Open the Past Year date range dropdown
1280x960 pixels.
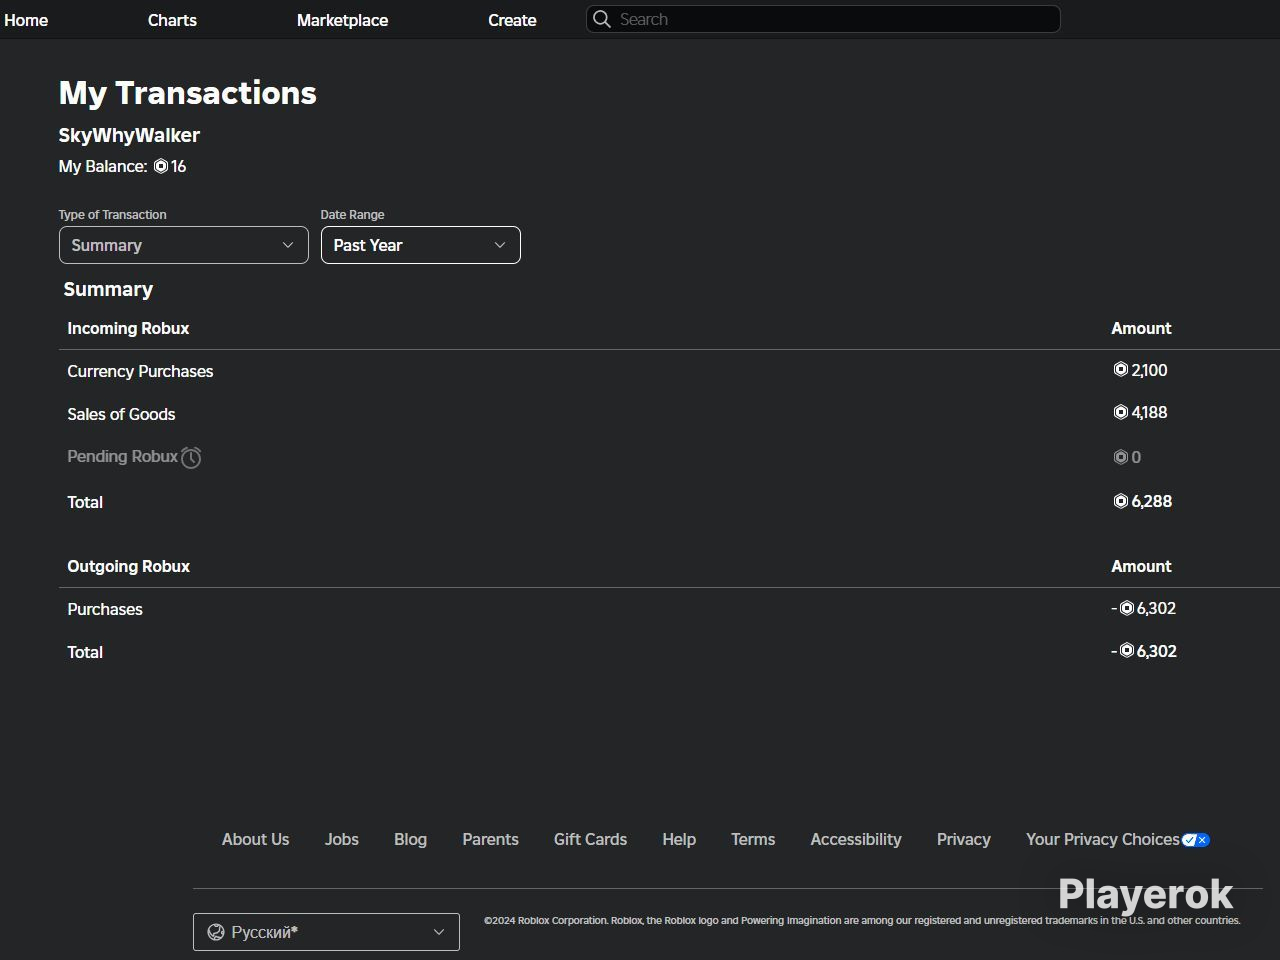[x=421, y=245]
